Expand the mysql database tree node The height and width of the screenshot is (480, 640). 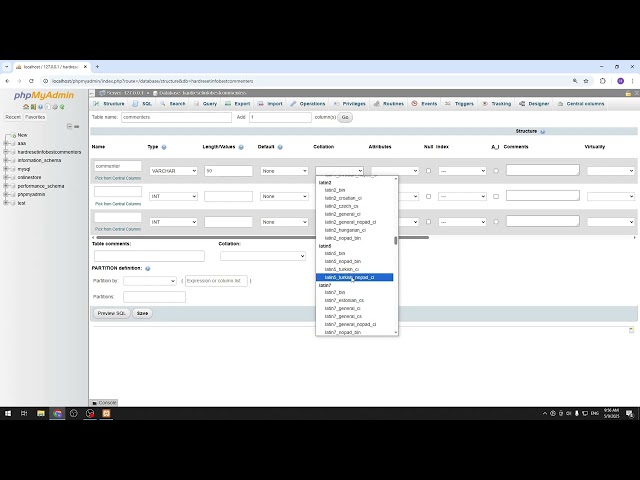7,169
